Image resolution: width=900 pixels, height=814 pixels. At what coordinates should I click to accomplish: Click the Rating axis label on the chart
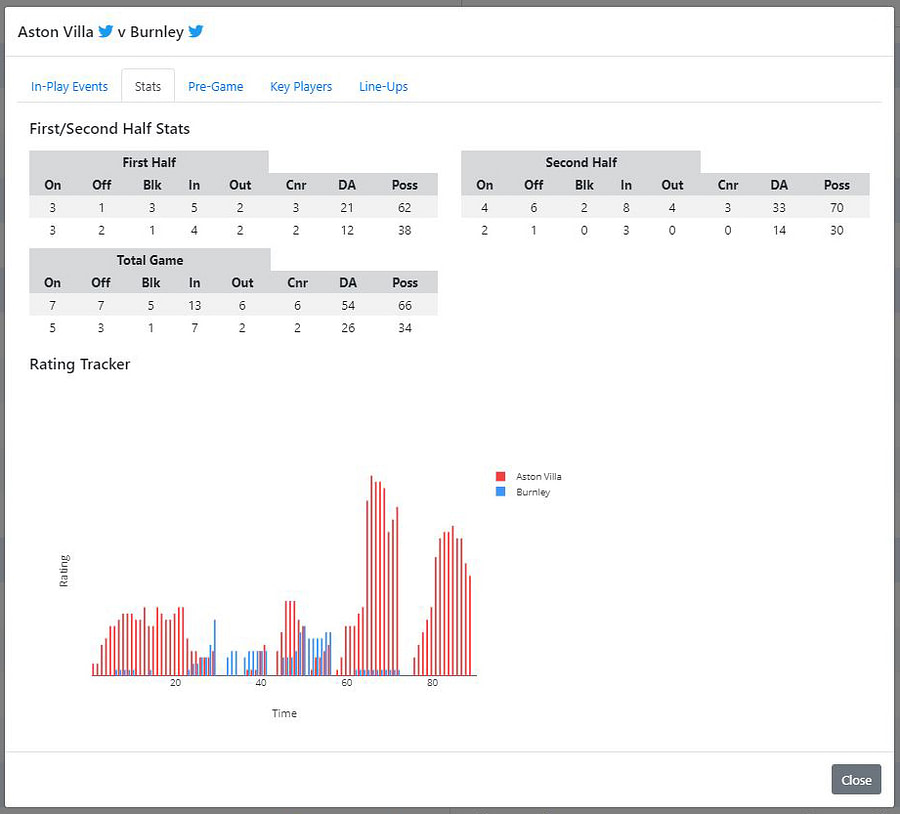click(66, 568)
